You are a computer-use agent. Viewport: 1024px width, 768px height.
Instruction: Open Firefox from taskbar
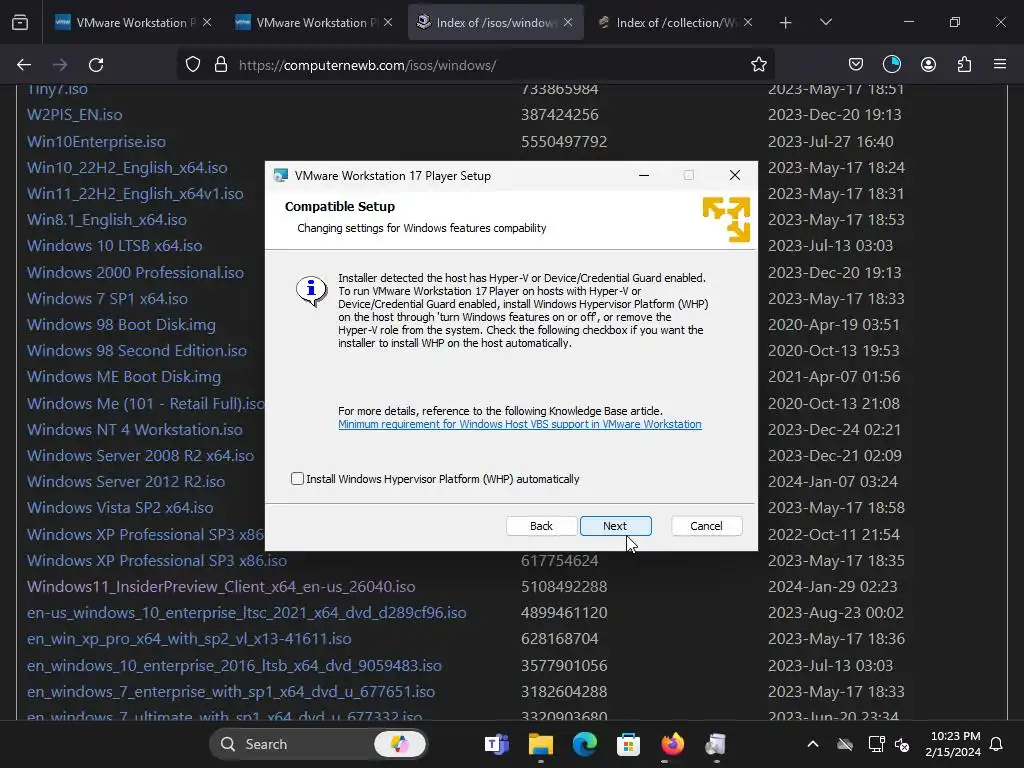coord(673,744)
